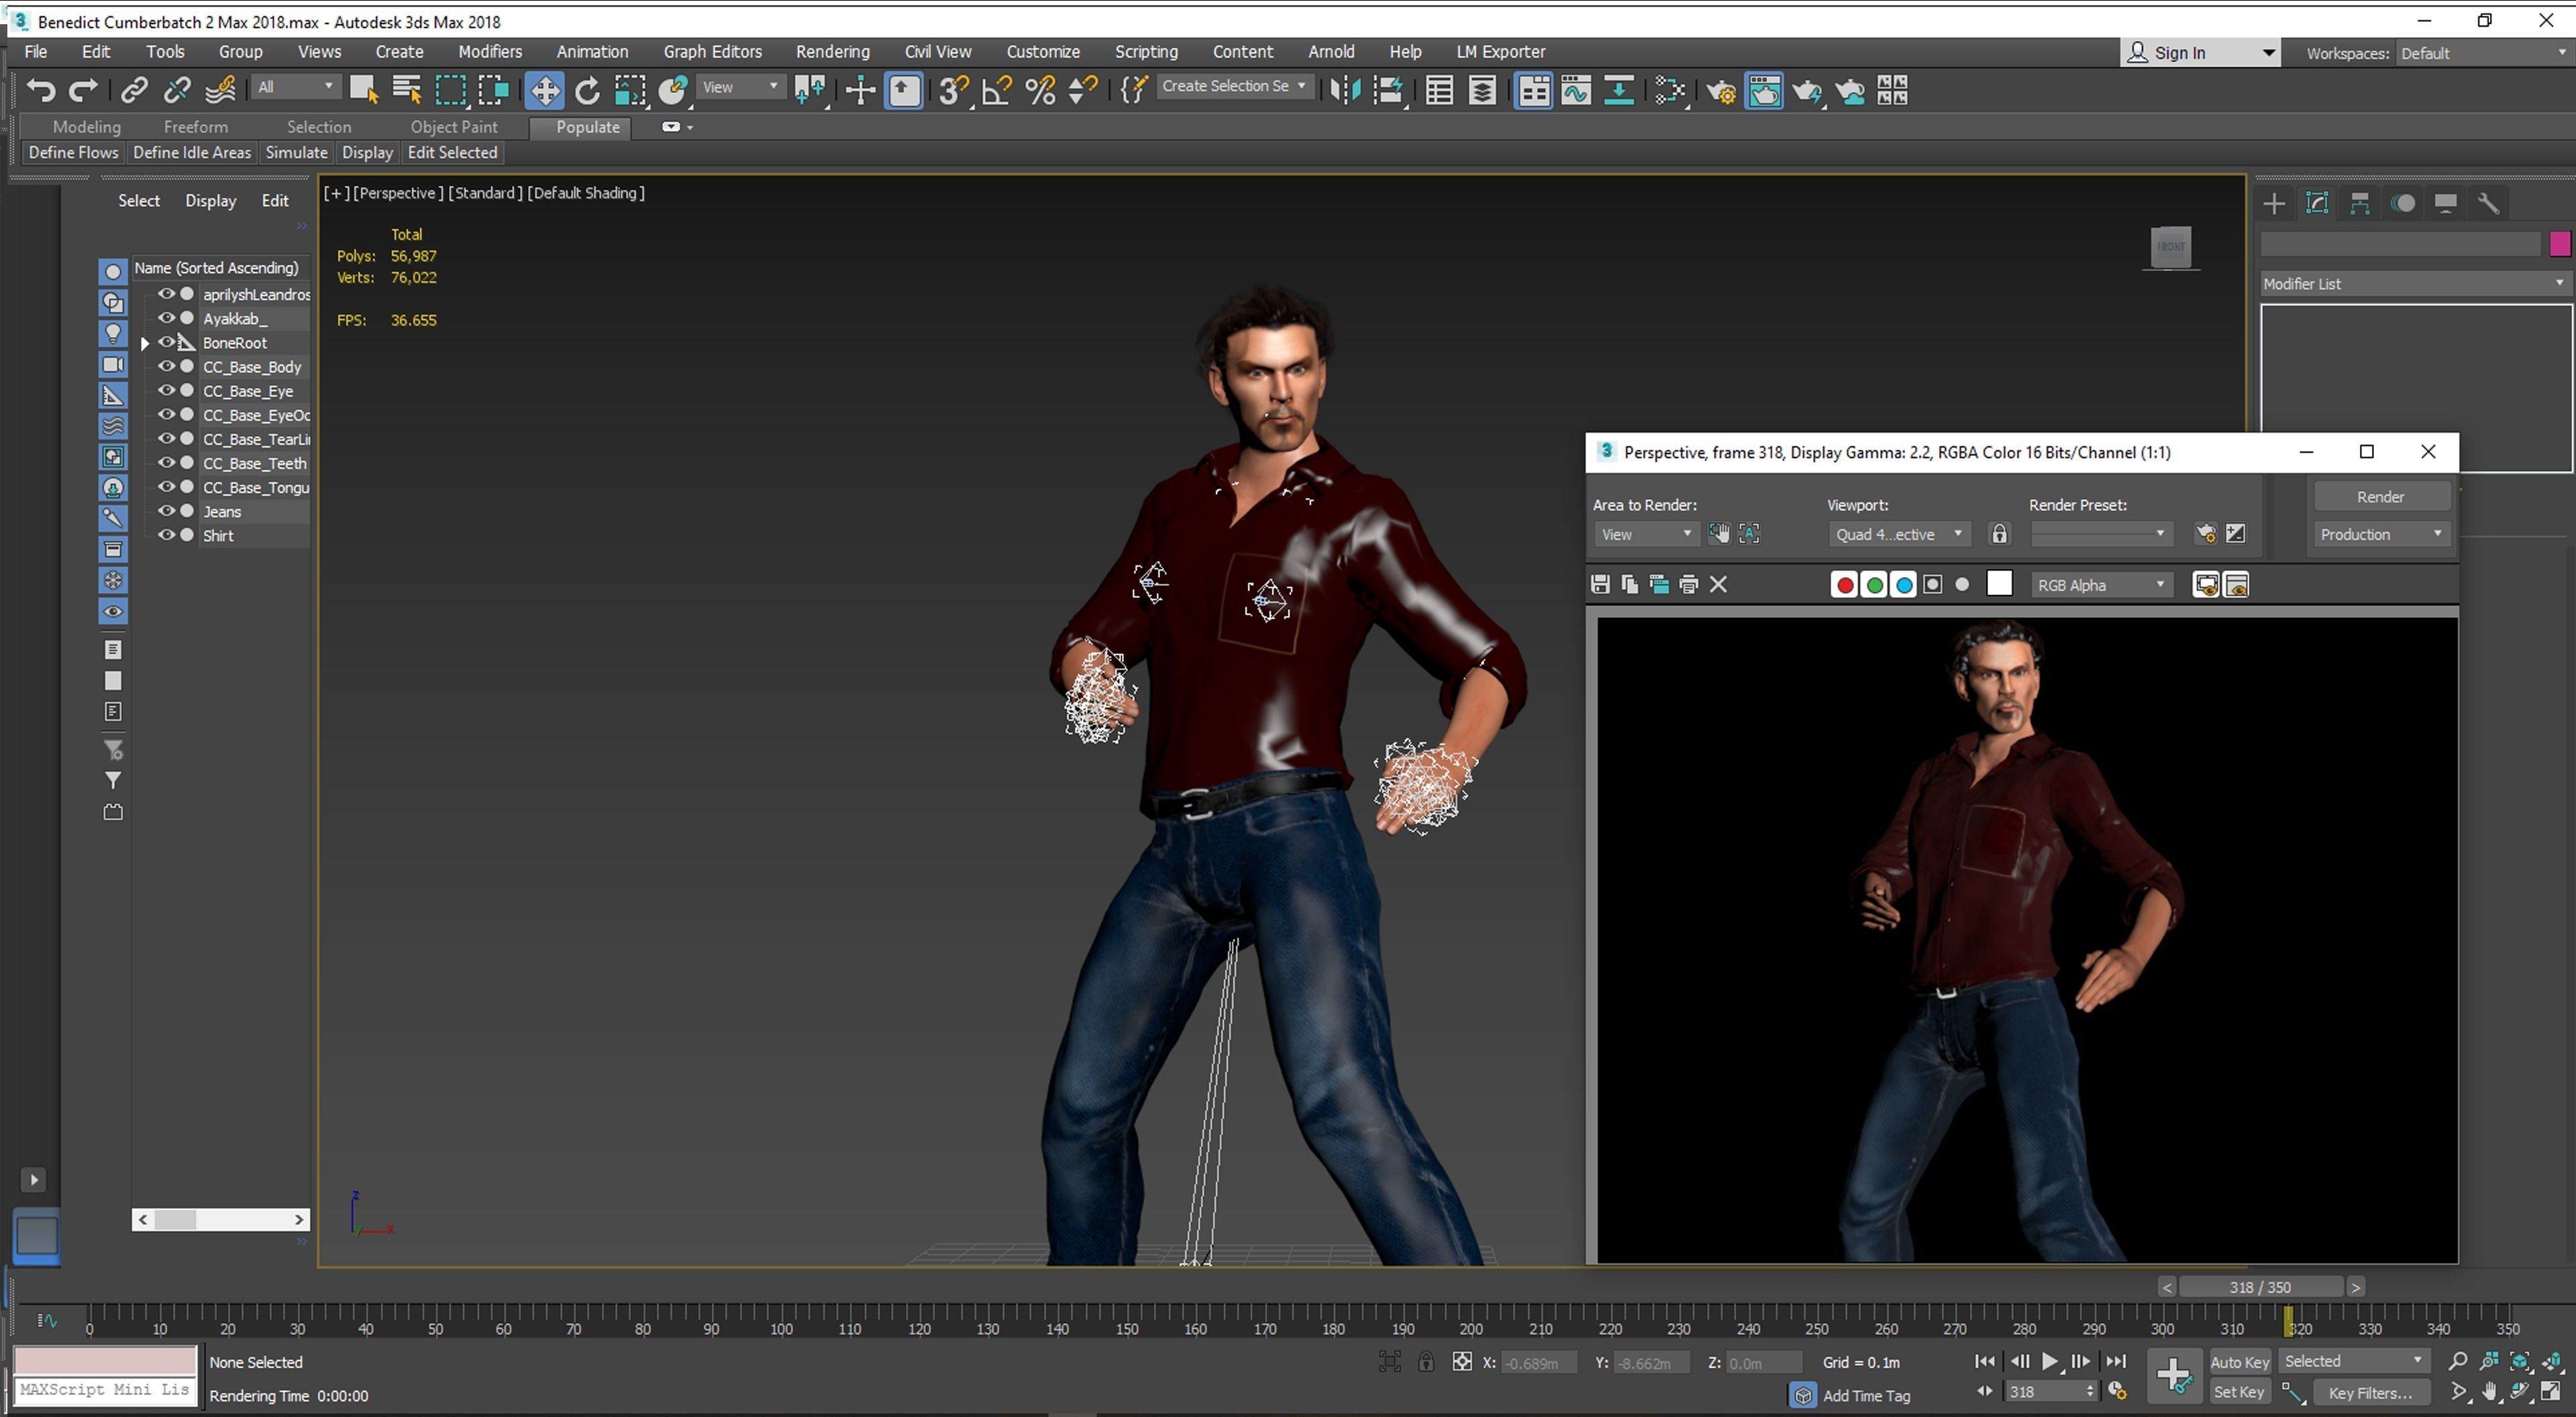Open the Motion command panel icon
The height and width of the screenshot is (1417, 2576).
coord(2403,204)
